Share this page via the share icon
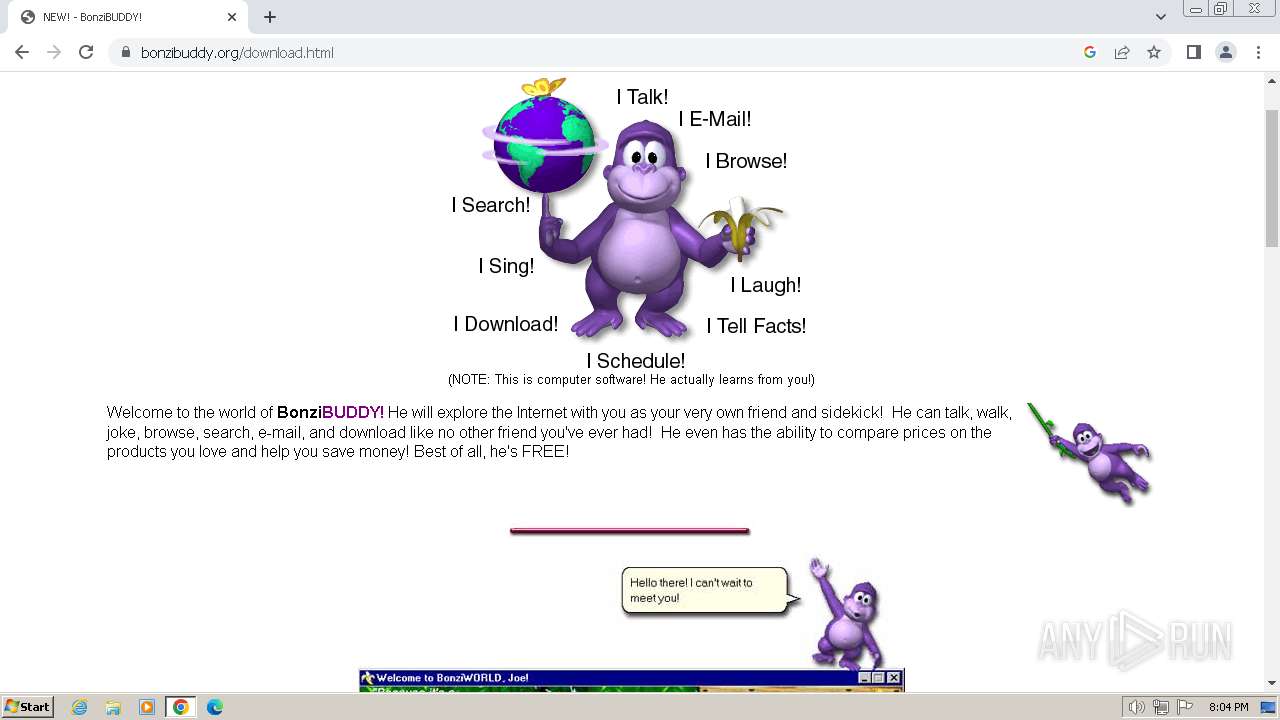This screenshot has height=720, width=1280. 1122,52
